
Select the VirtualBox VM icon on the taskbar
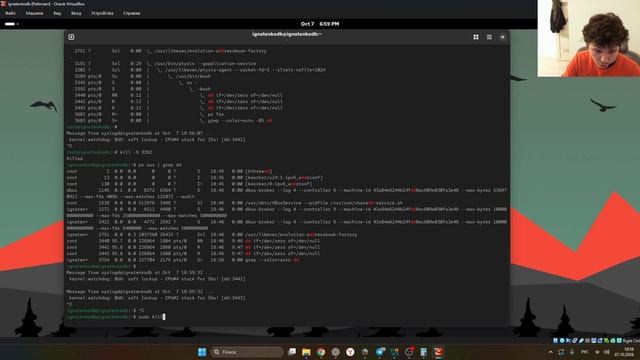438,352
